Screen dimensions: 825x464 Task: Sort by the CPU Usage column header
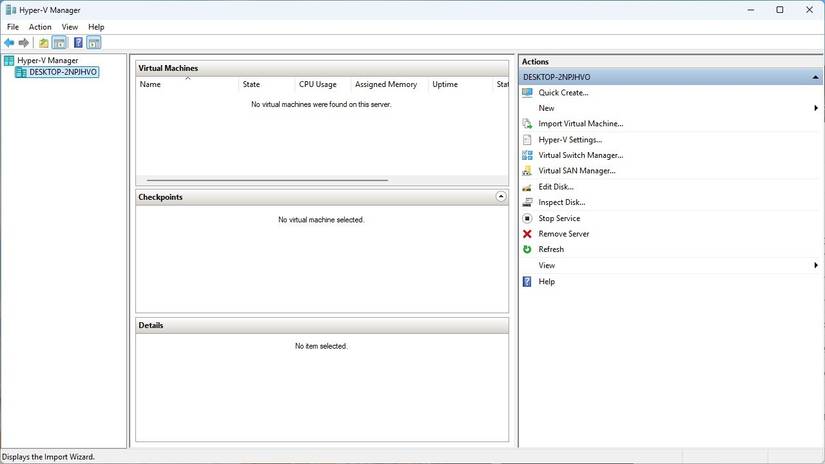[x=323, y=84]
